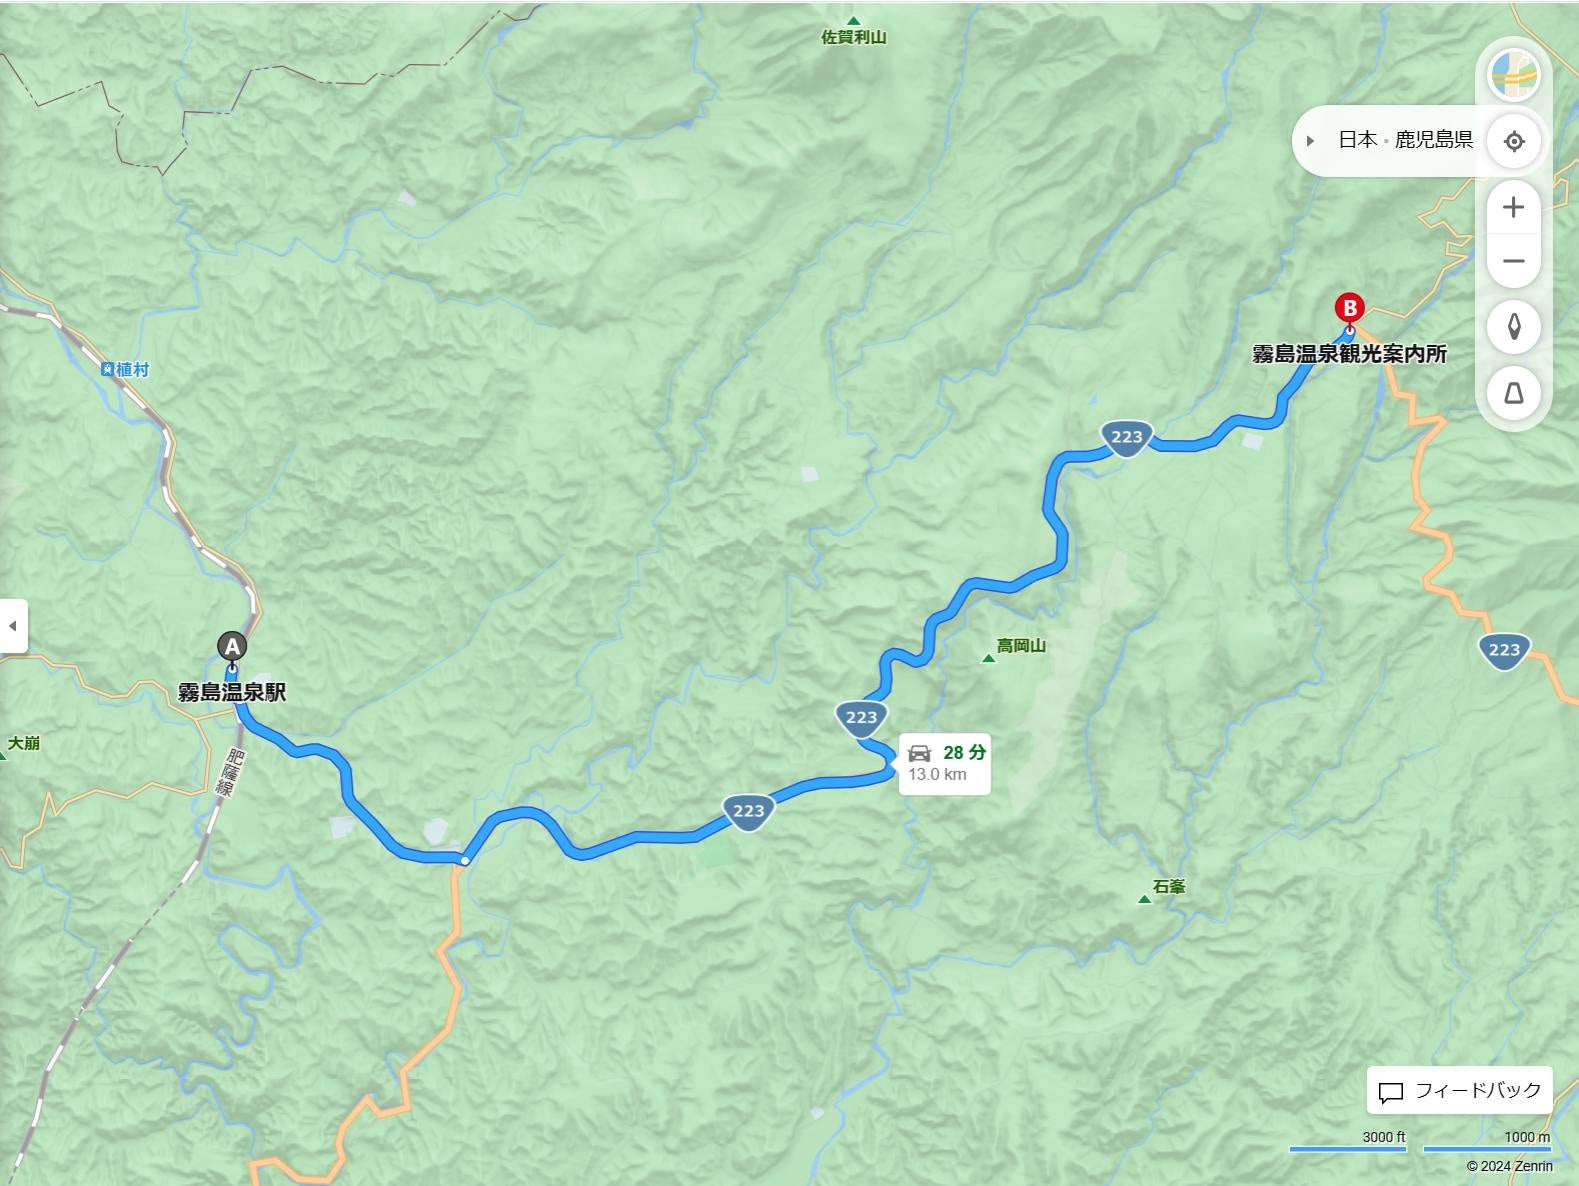Open the map style layer thumbnail
The image size is (1579, 1186).
click(x=1513, y=75)
